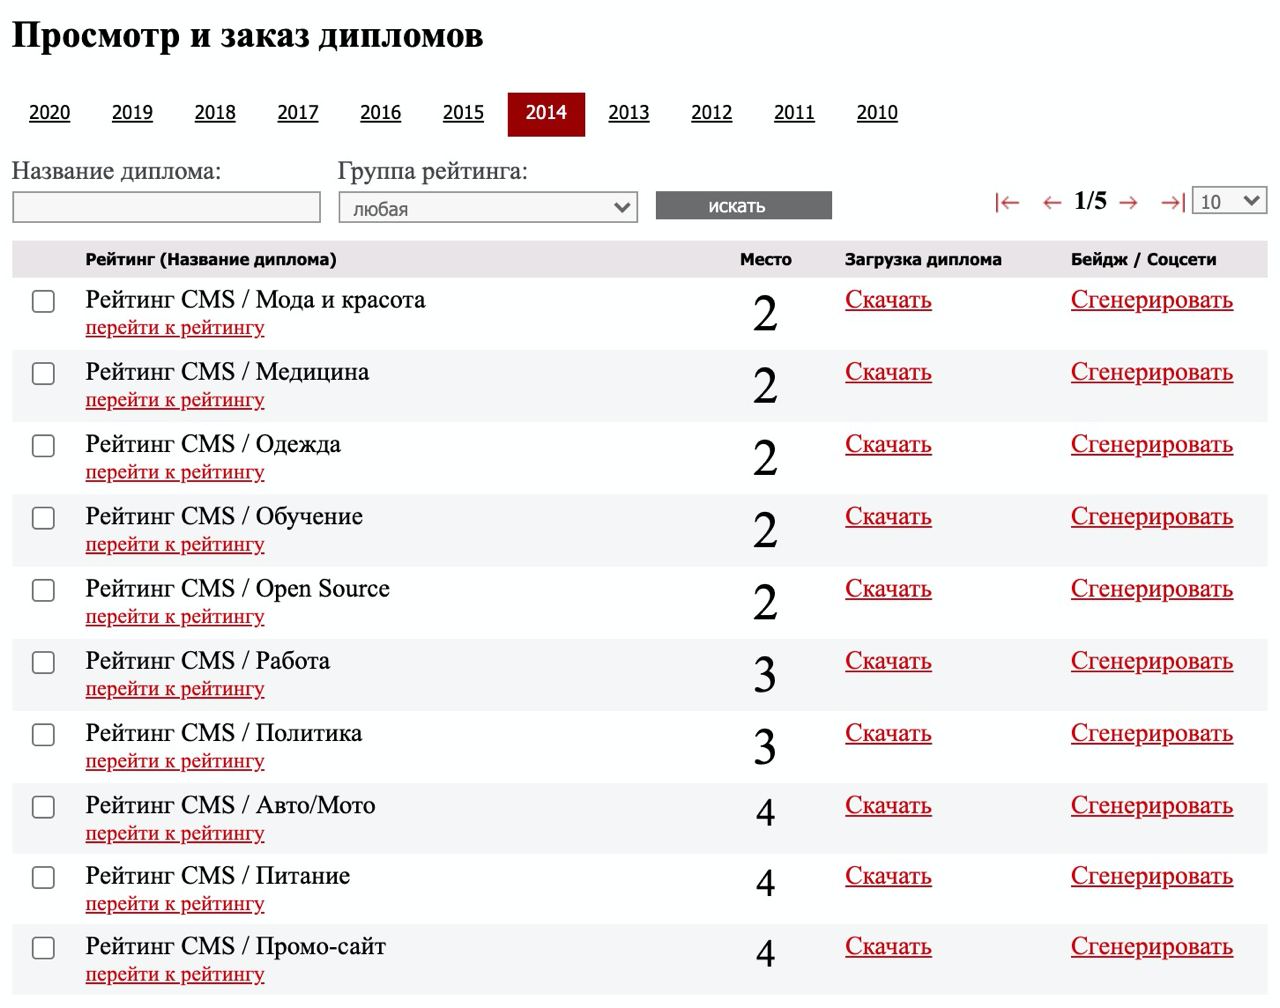Screen dimensions: 1280x1008
Task: Follow перейти к рейтингу under Обучение
Action: coord(175,545)
